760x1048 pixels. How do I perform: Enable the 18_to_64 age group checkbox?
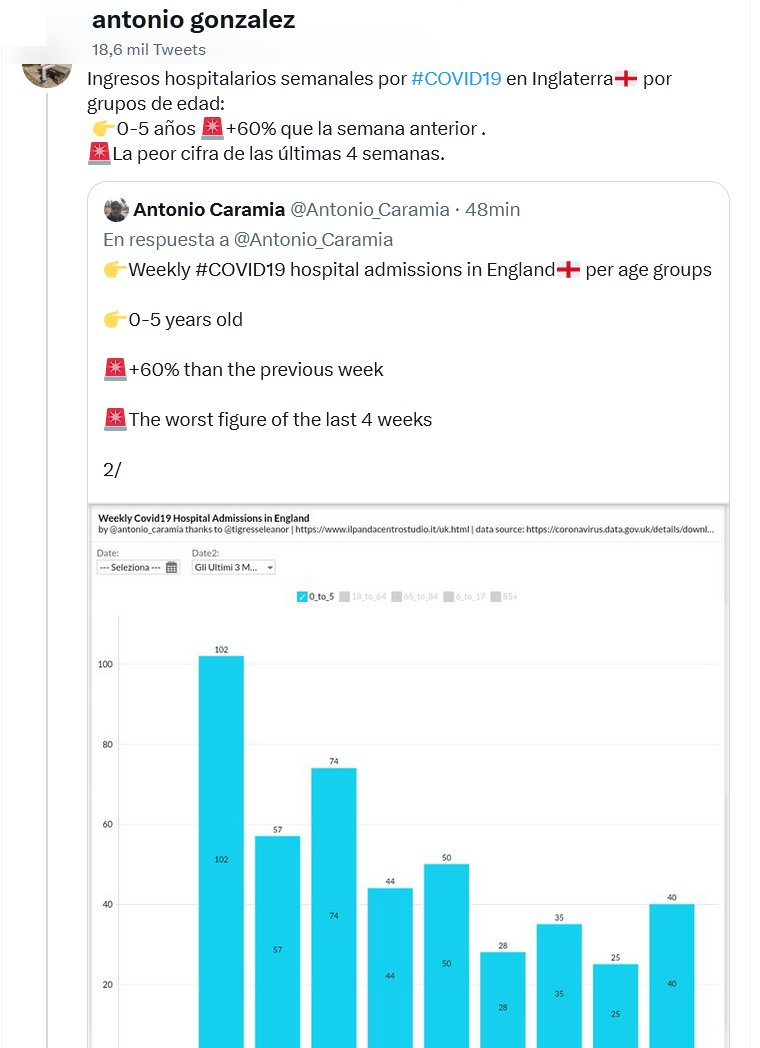tap(344, 596)
